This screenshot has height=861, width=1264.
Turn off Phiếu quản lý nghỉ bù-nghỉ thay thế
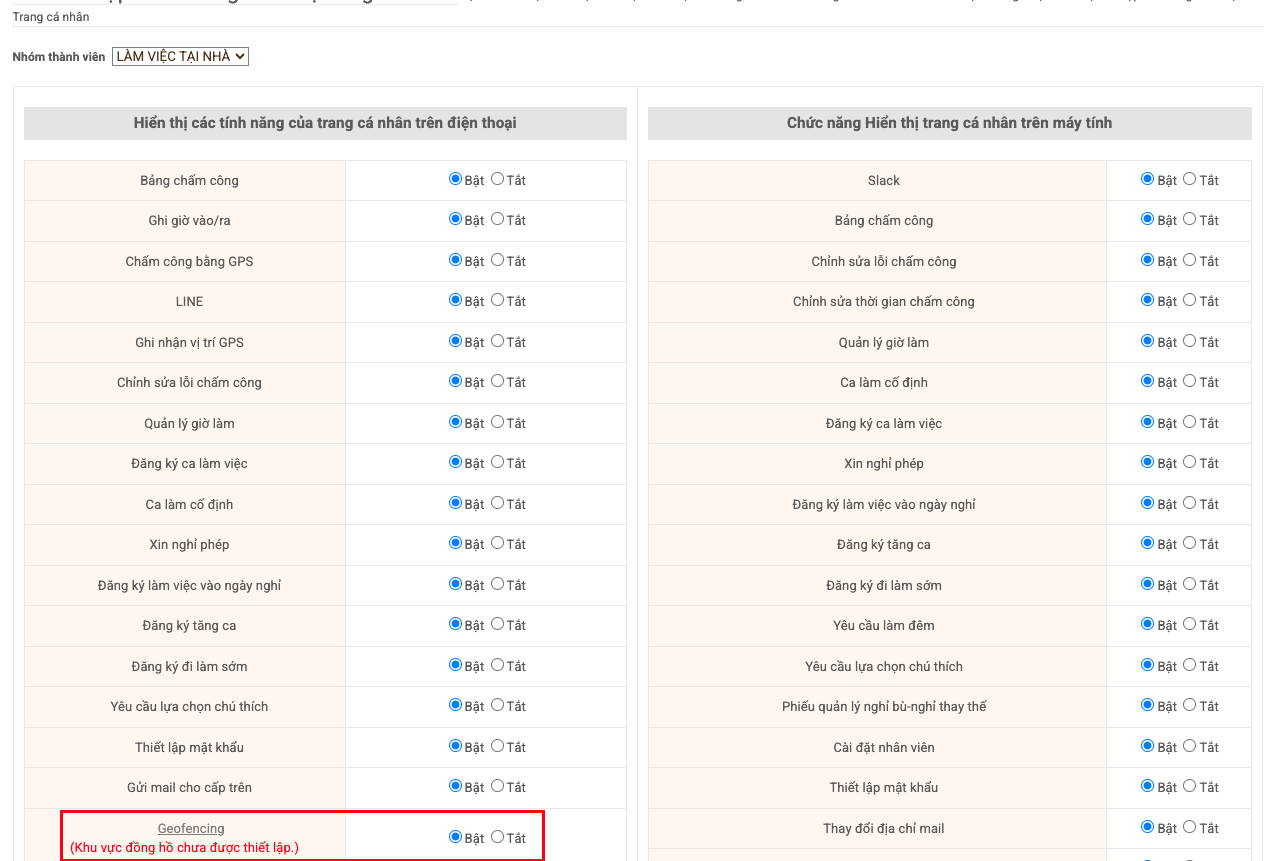pyautogui.click(x=1189, y=705)
